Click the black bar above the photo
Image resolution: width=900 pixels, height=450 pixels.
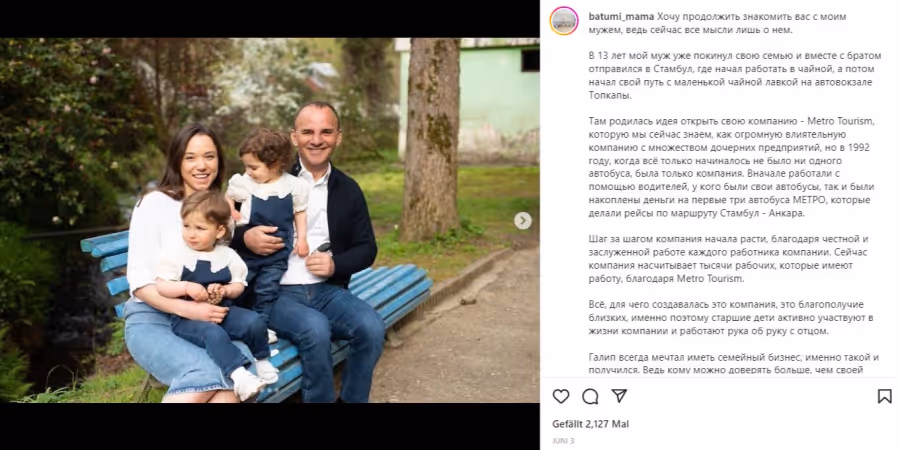[270, 19]
